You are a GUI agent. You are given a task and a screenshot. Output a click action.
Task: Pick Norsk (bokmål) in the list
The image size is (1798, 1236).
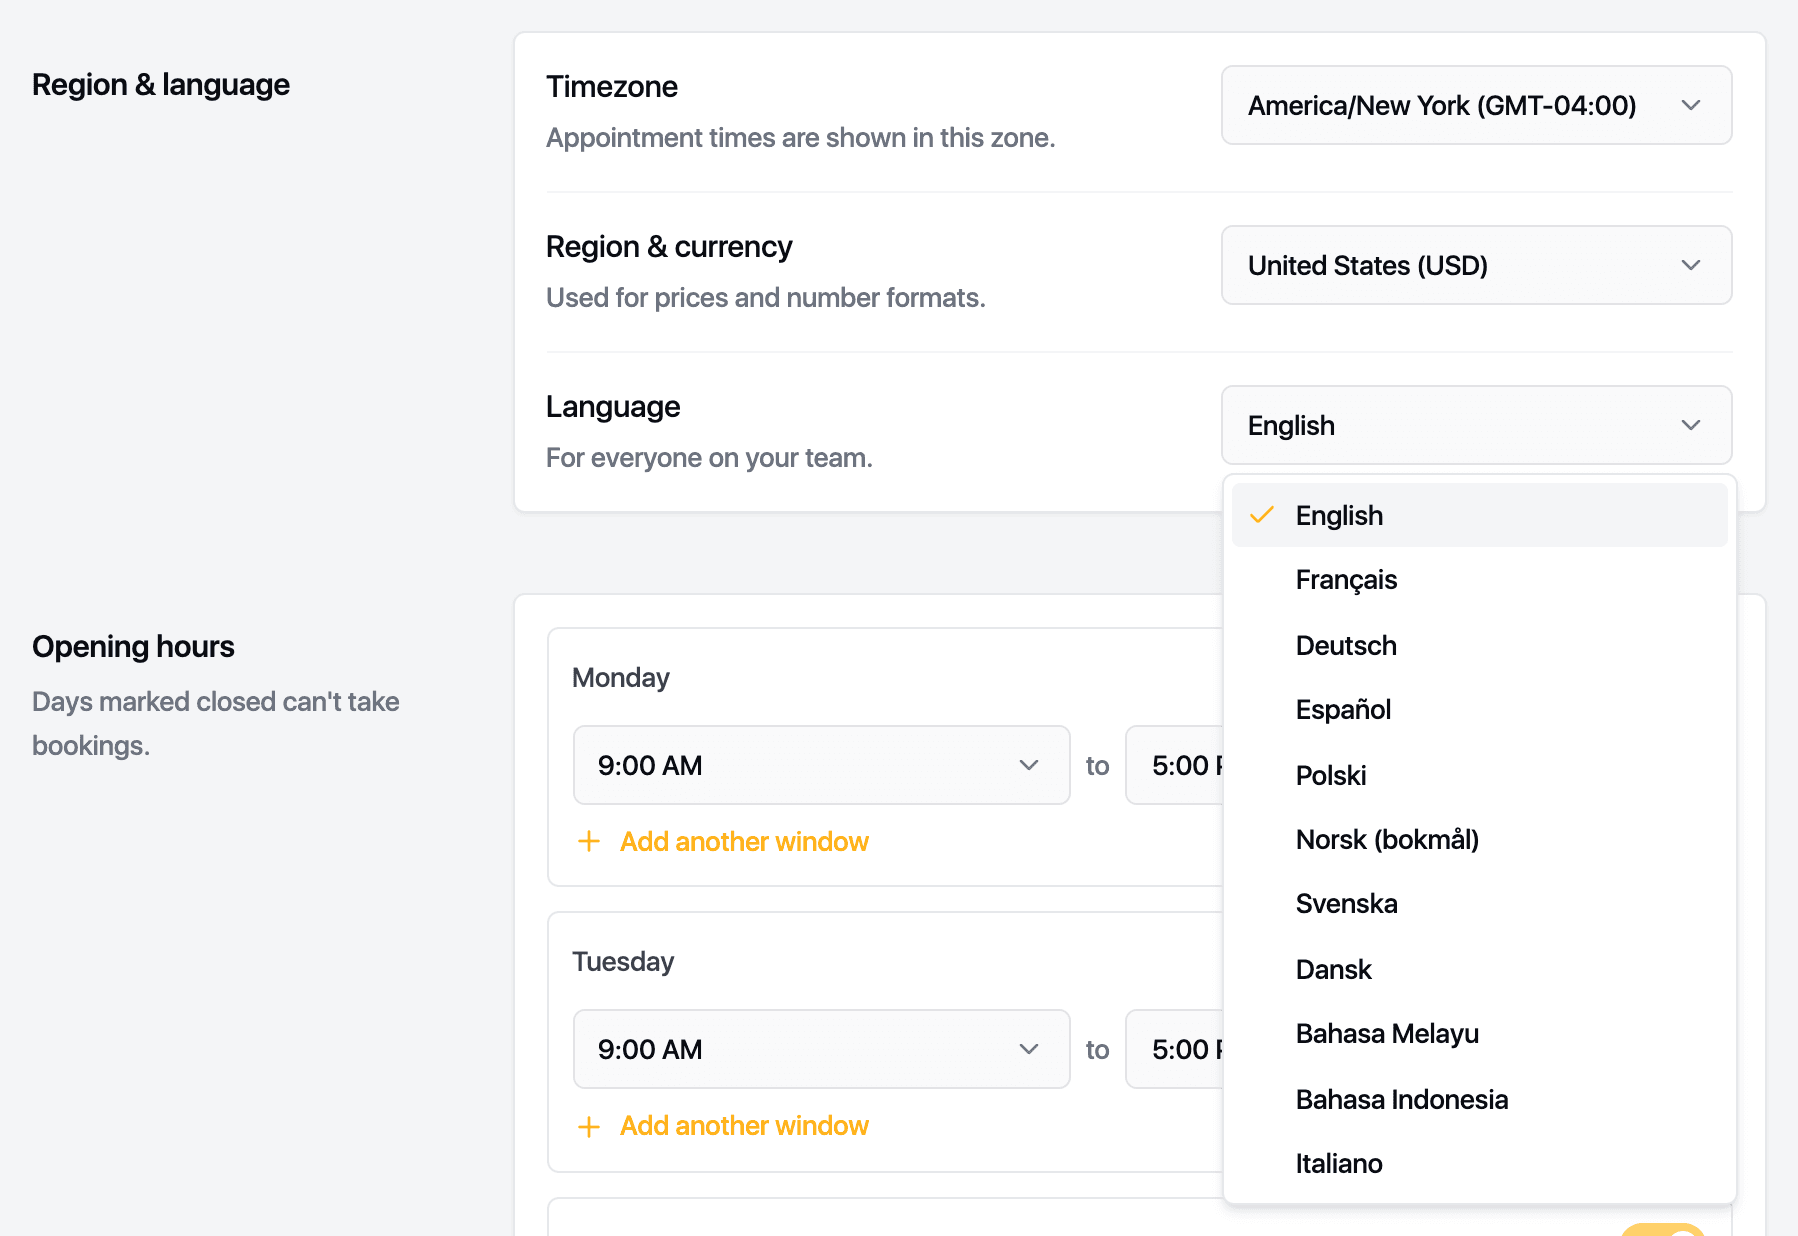(1479, 840)
